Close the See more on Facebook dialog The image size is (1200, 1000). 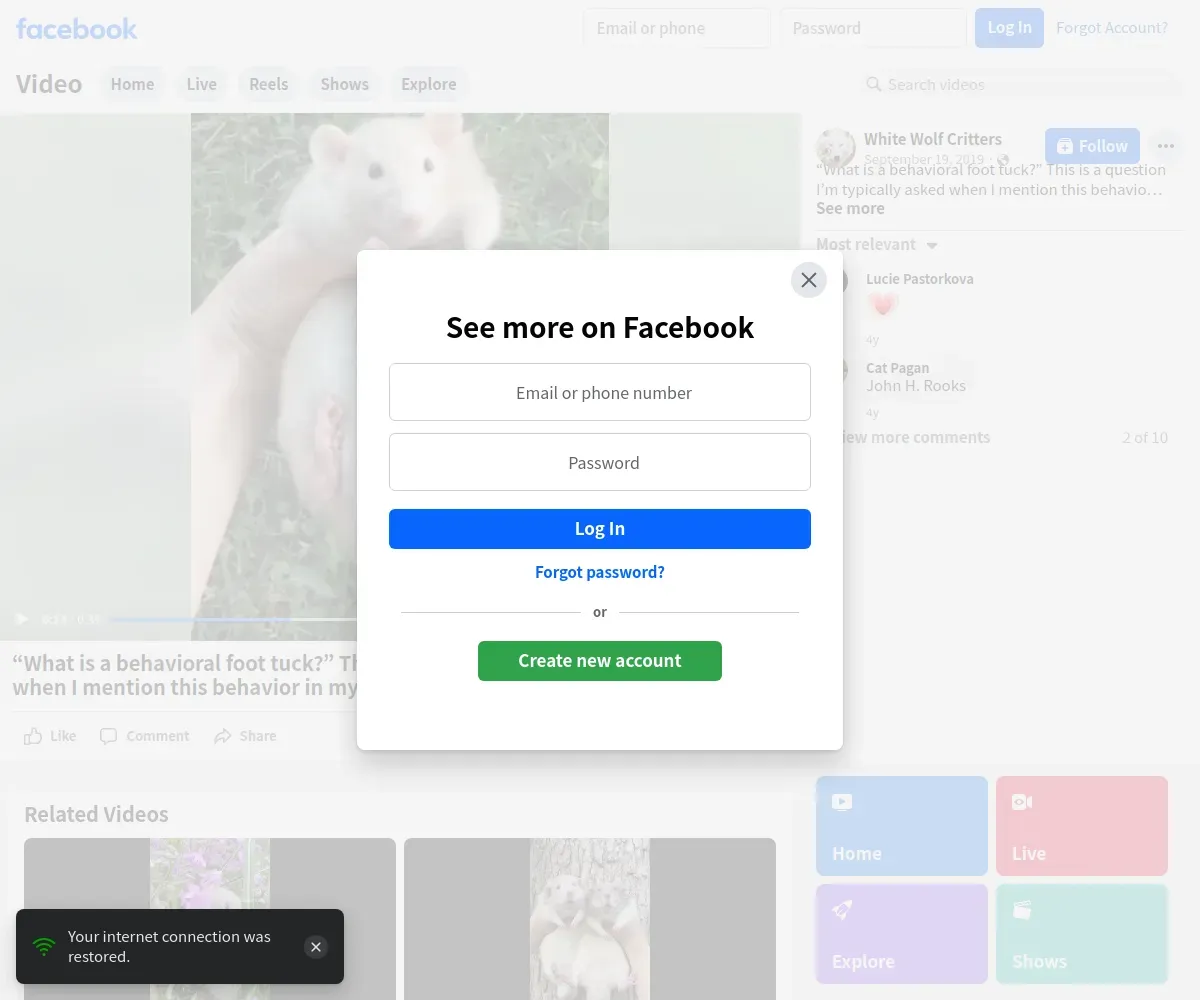click(809, 280)
